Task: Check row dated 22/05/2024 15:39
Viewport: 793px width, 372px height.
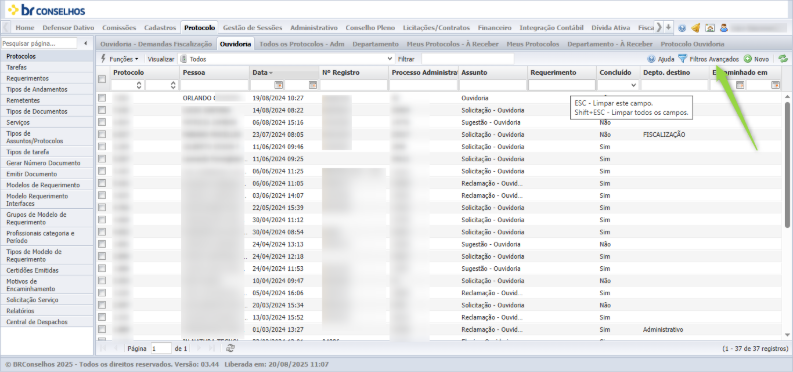Action: pos(102,207)
